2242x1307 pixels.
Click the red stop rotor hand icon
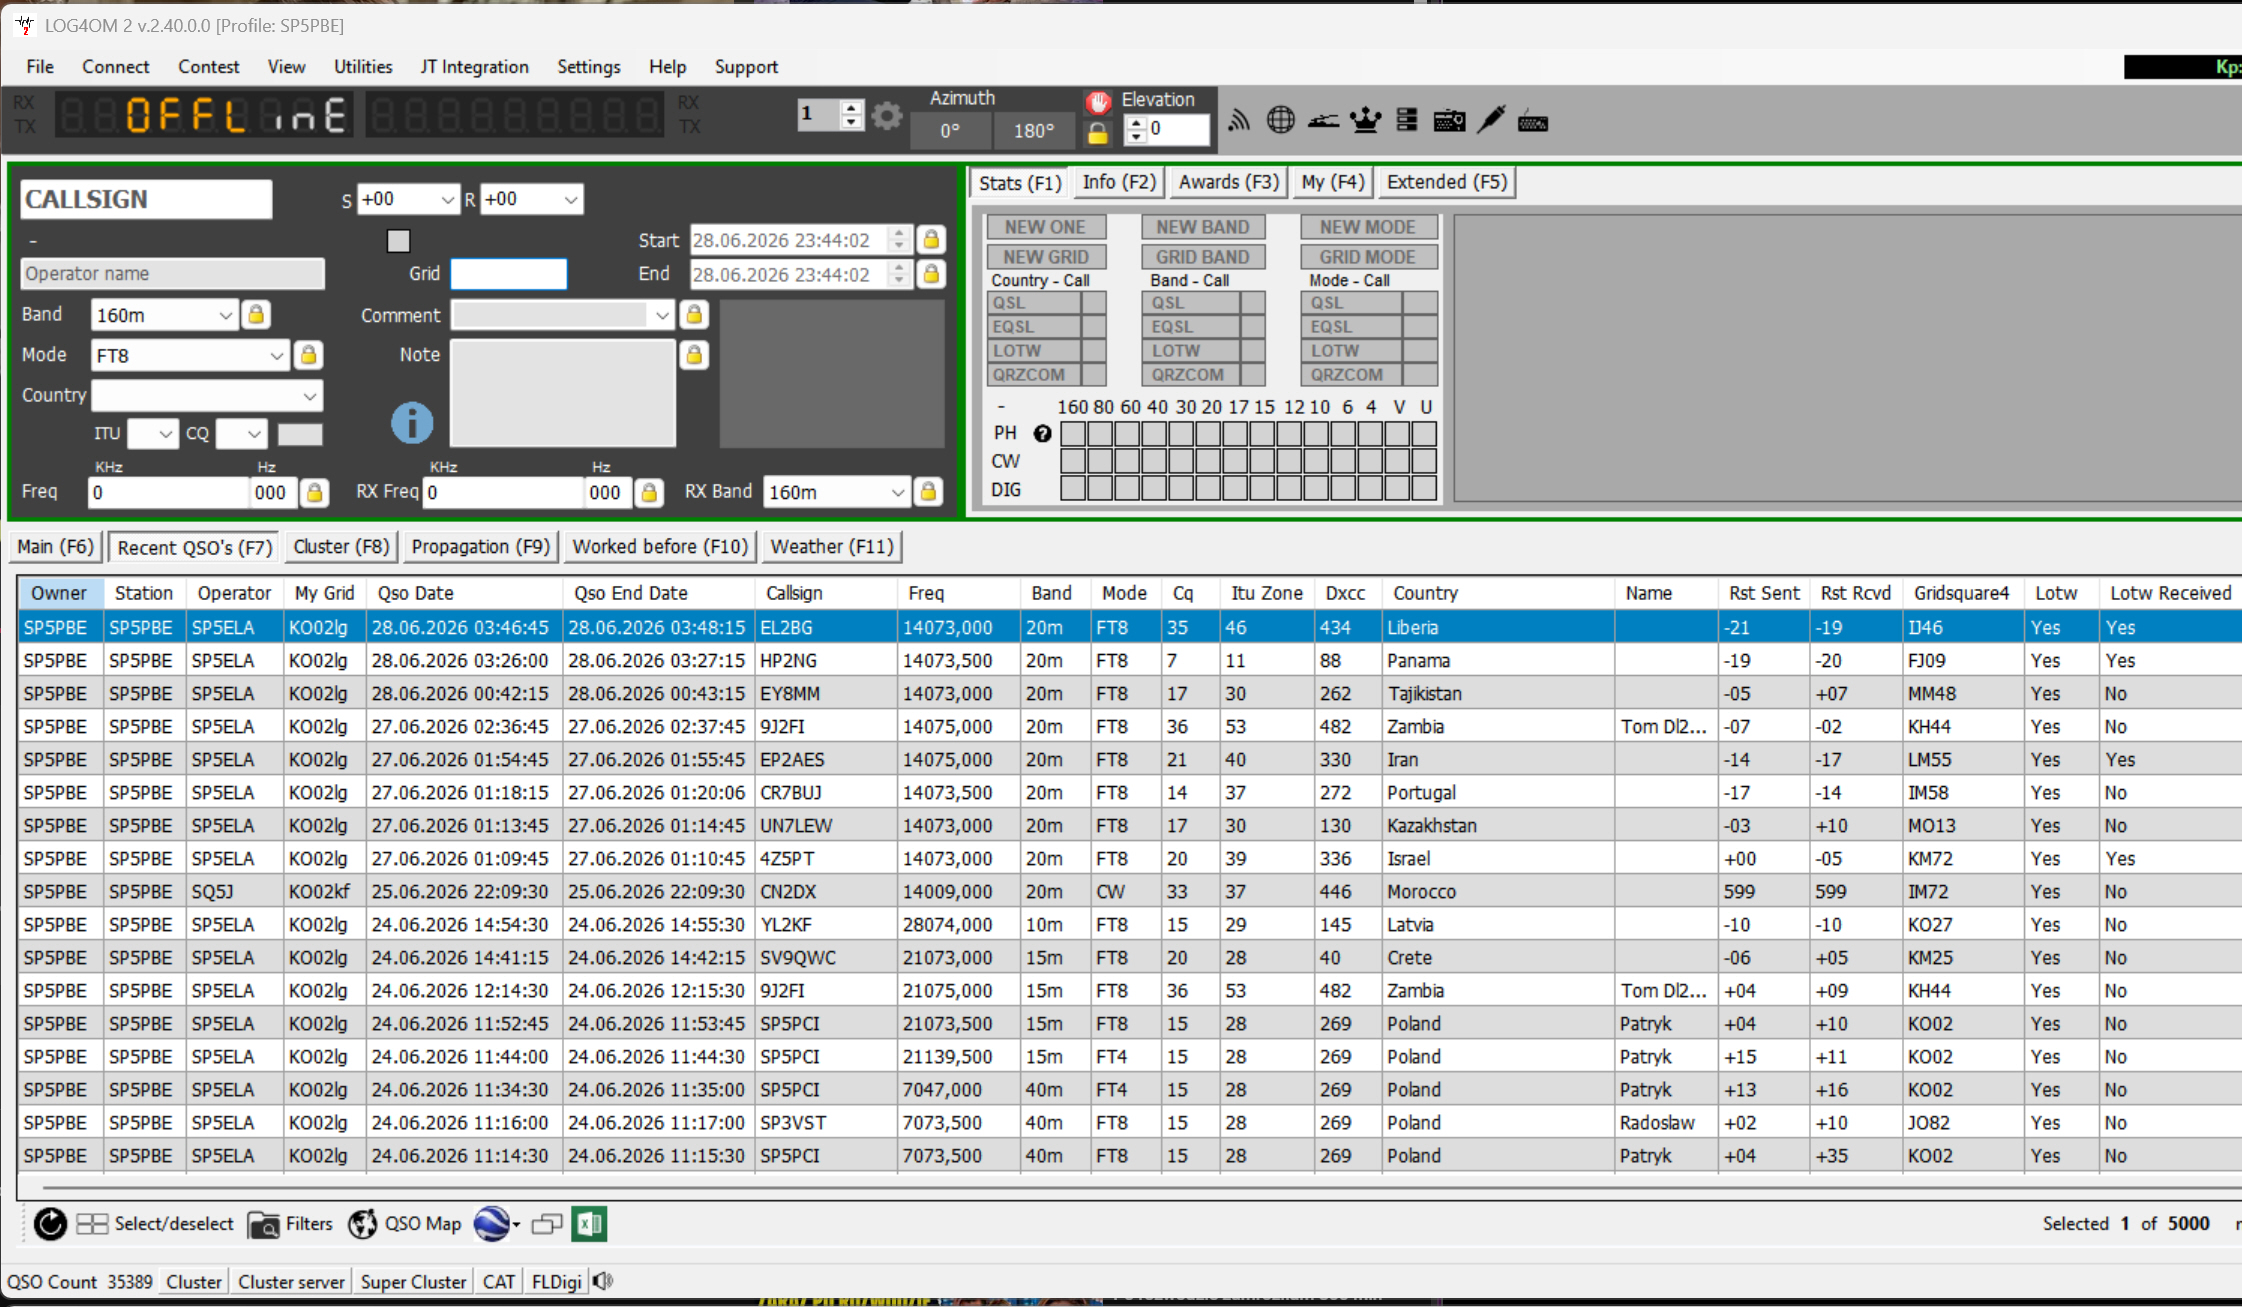(x=1098, y=102)
